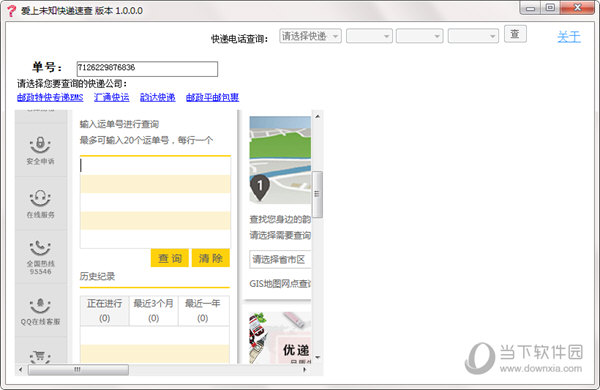Switch to the 正在进行 (0) tab
This screenshot has height=390, width=600.
[104, 311]
